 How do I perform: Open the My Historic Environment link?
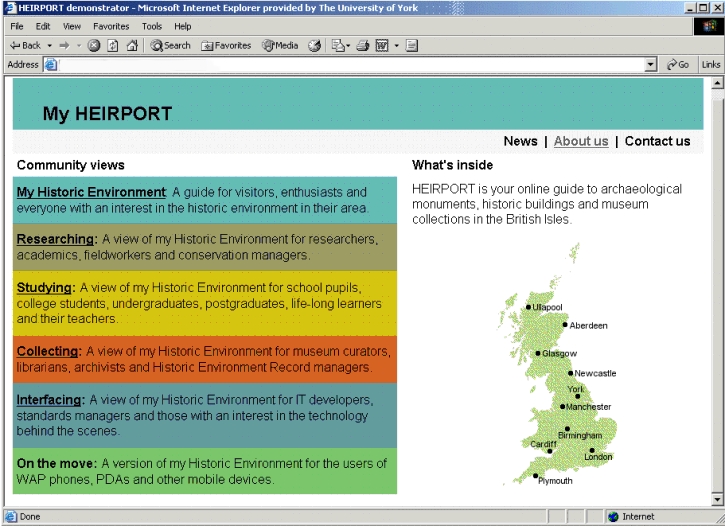pos(91,192)
